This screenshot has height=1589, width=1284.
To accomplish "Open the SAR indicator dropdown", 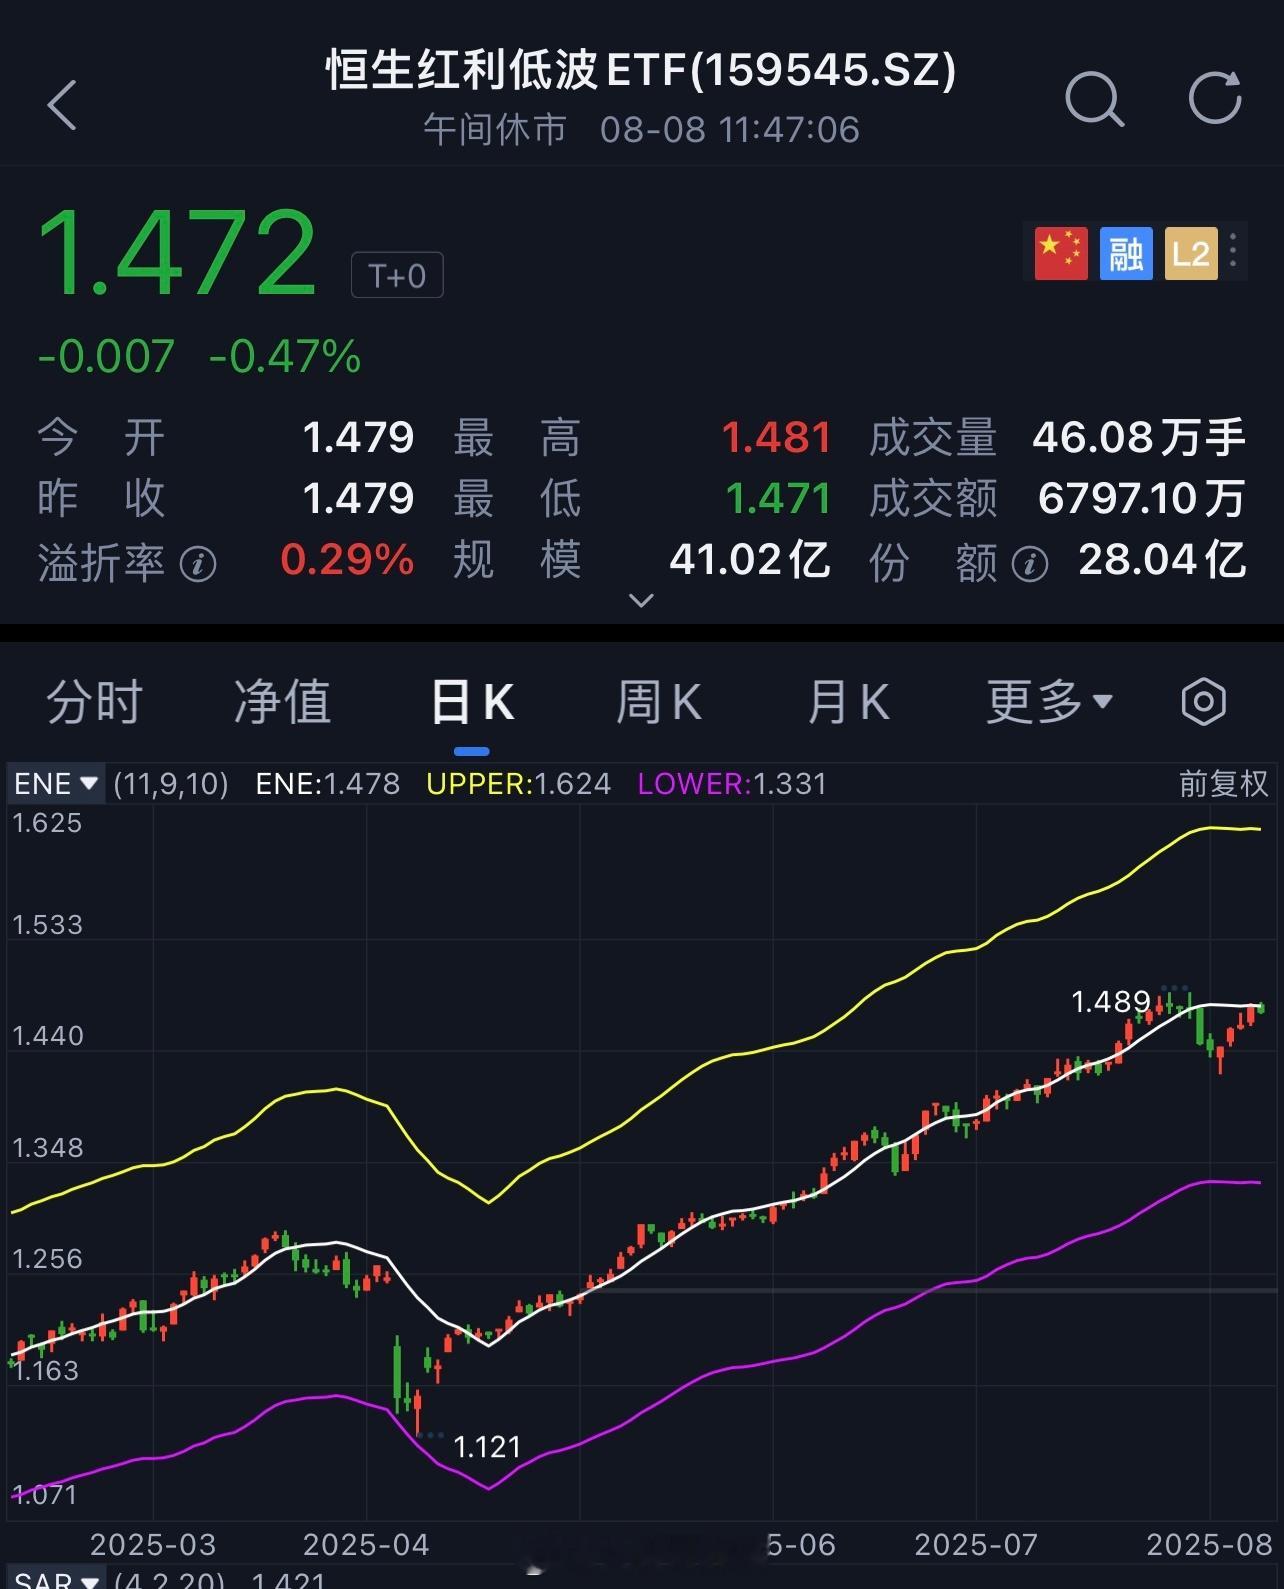I will click(56, 1579).
